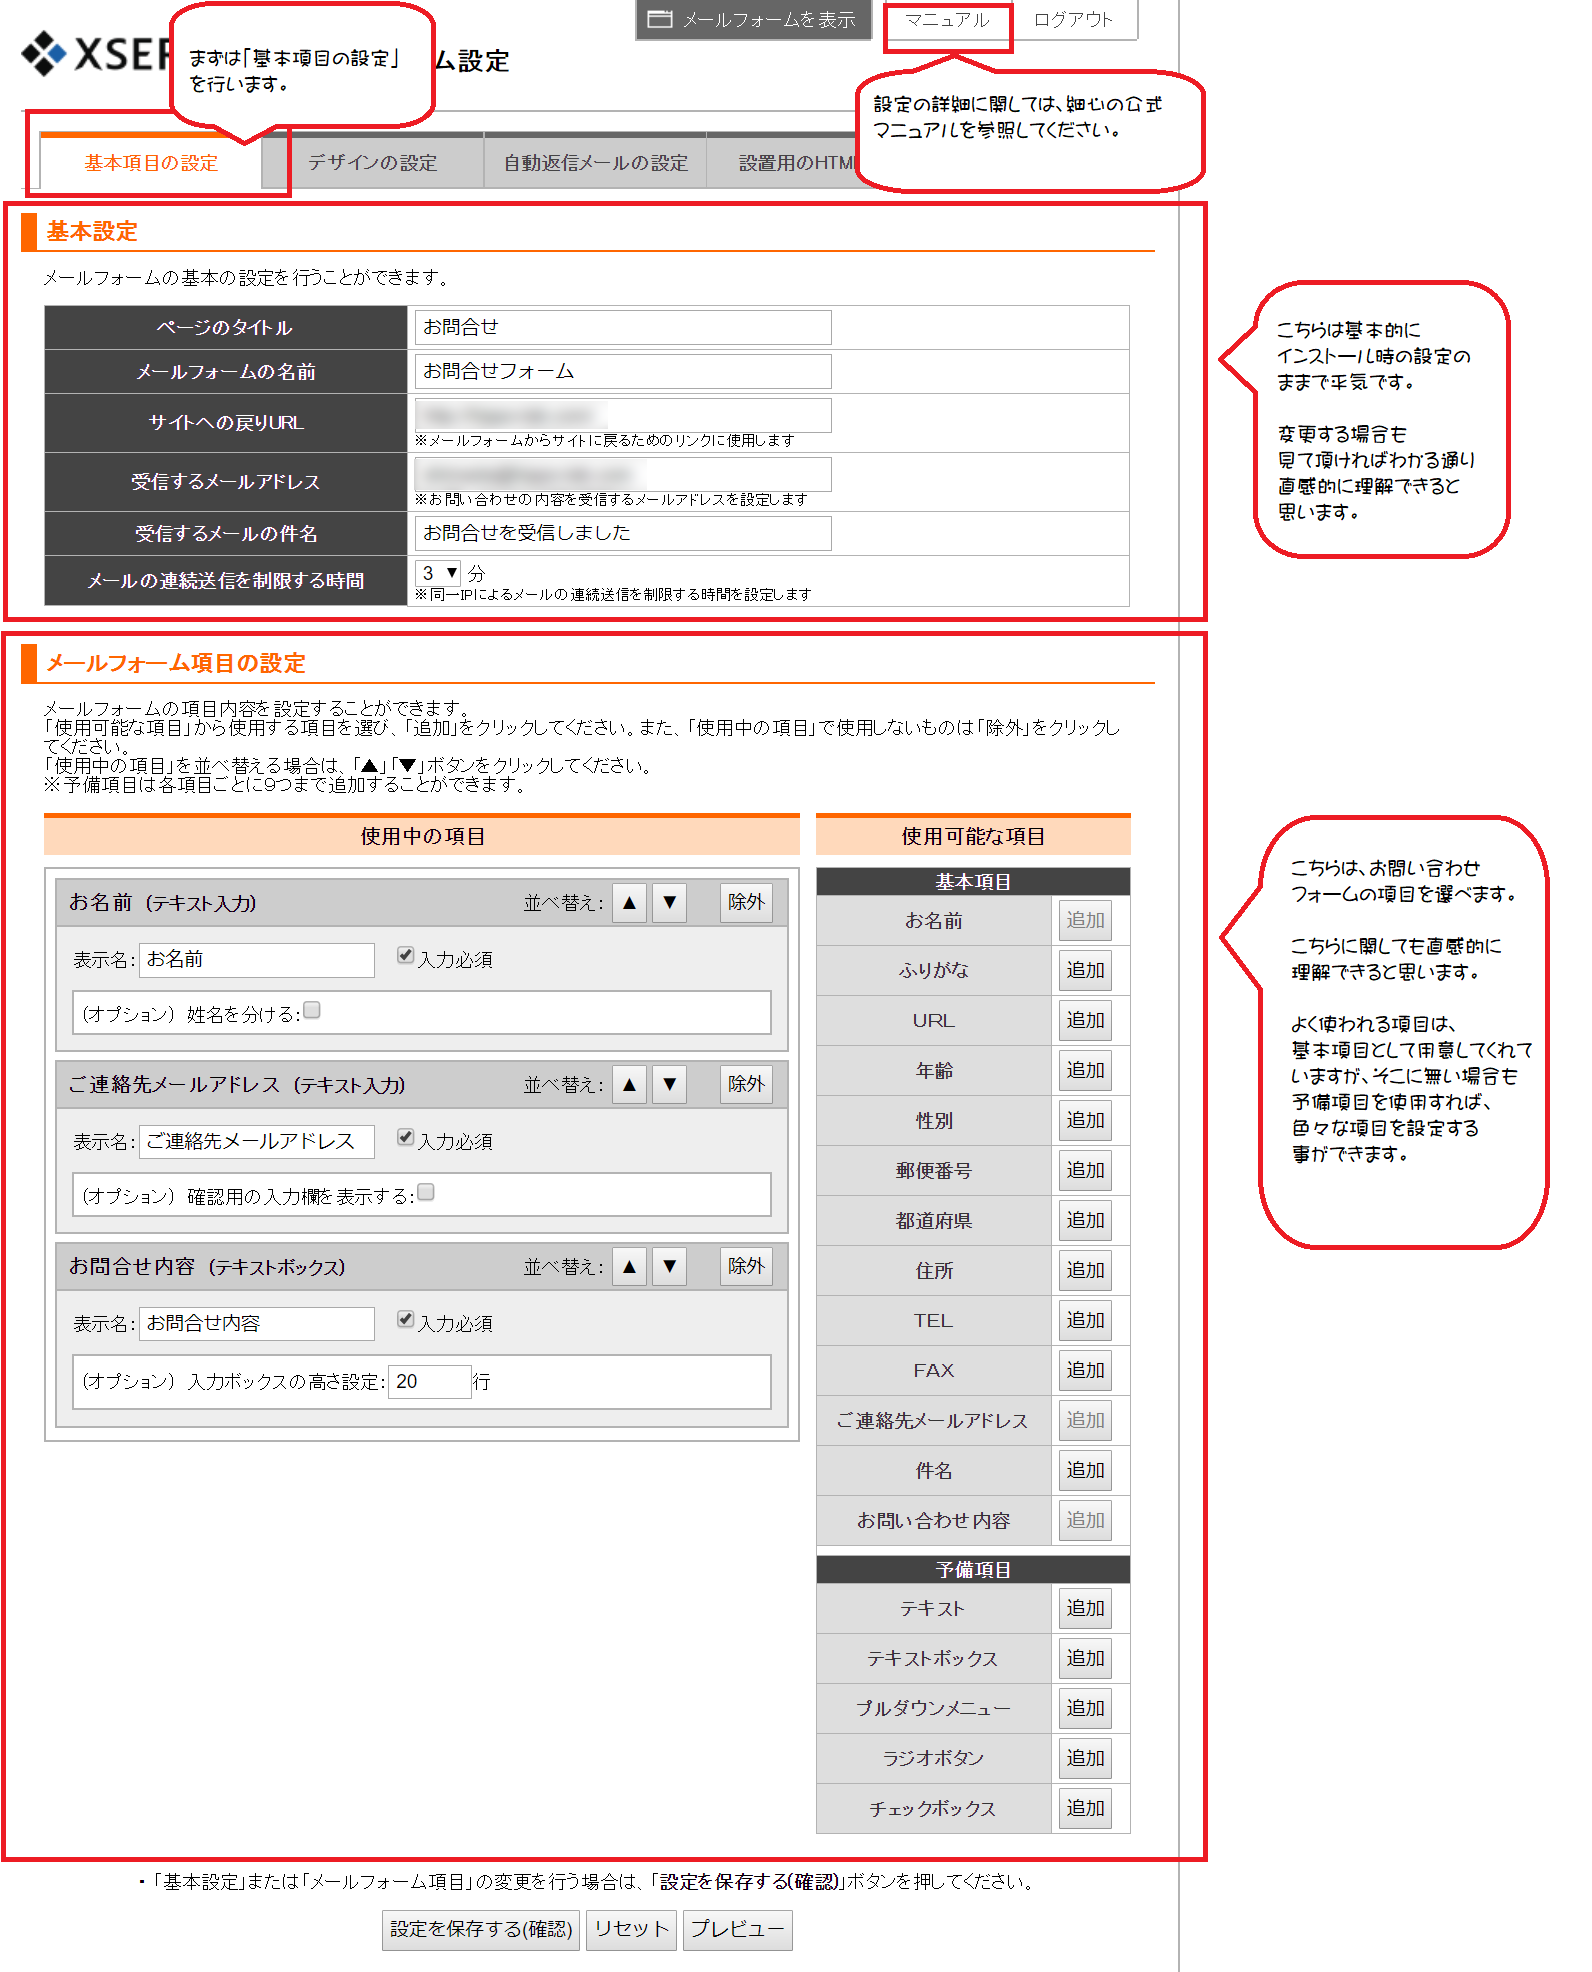The height and width of the screenshot is (1972, 1592).
Task: Add URL item with 追加
Action: pyautogui.click(x=1085, y=1020)
